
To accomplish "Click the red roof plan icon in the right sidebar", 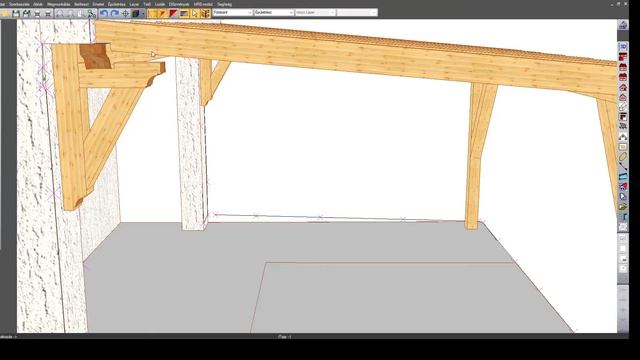I will tap(623, 57).
